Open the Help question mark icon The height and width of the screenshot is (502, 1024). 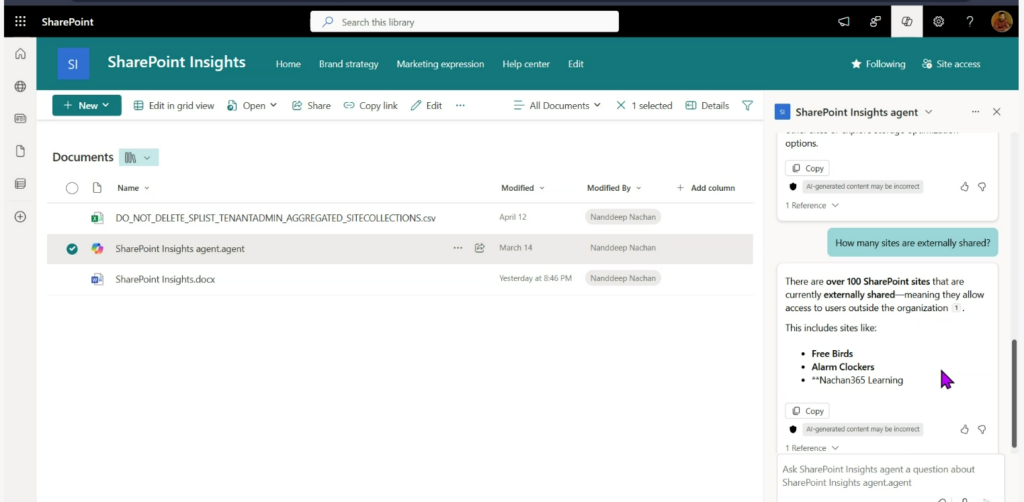tap(969, 22)
